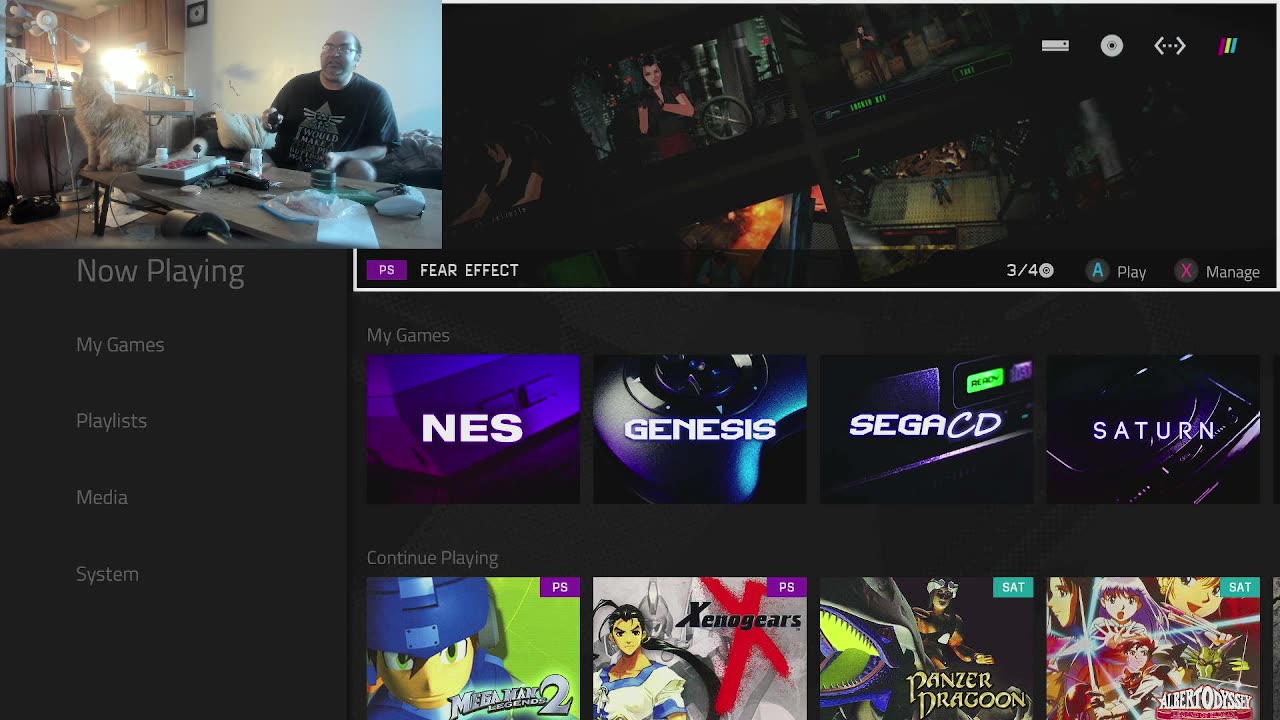Click the PS badge beside Fear Effect
The width and height of the screenshot is (1280, 720).
[387, 270]
